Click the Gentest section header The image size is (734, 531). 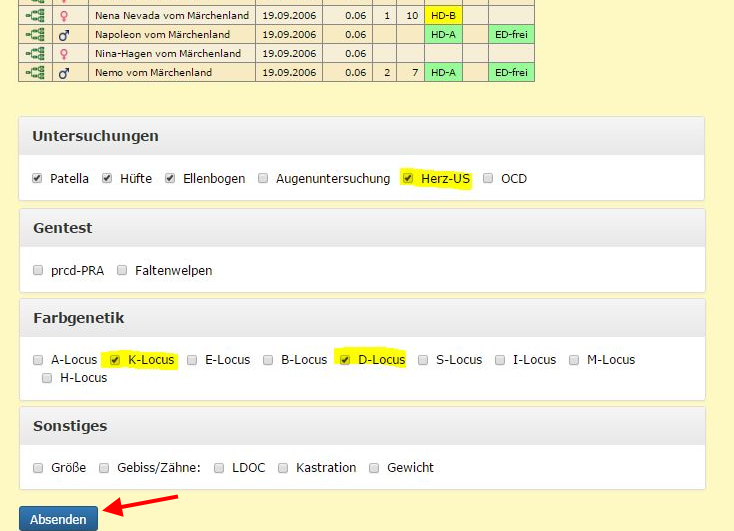[x=362, y=228]
